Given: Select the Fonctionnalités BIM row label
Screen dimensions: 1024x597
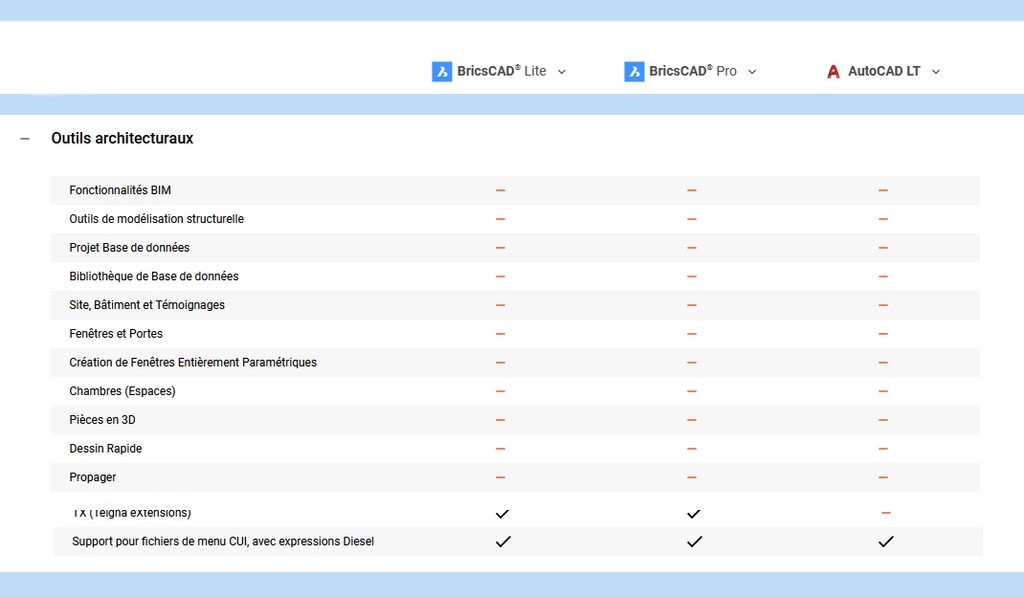Looking at the screenshot, I should pos(120,190).
